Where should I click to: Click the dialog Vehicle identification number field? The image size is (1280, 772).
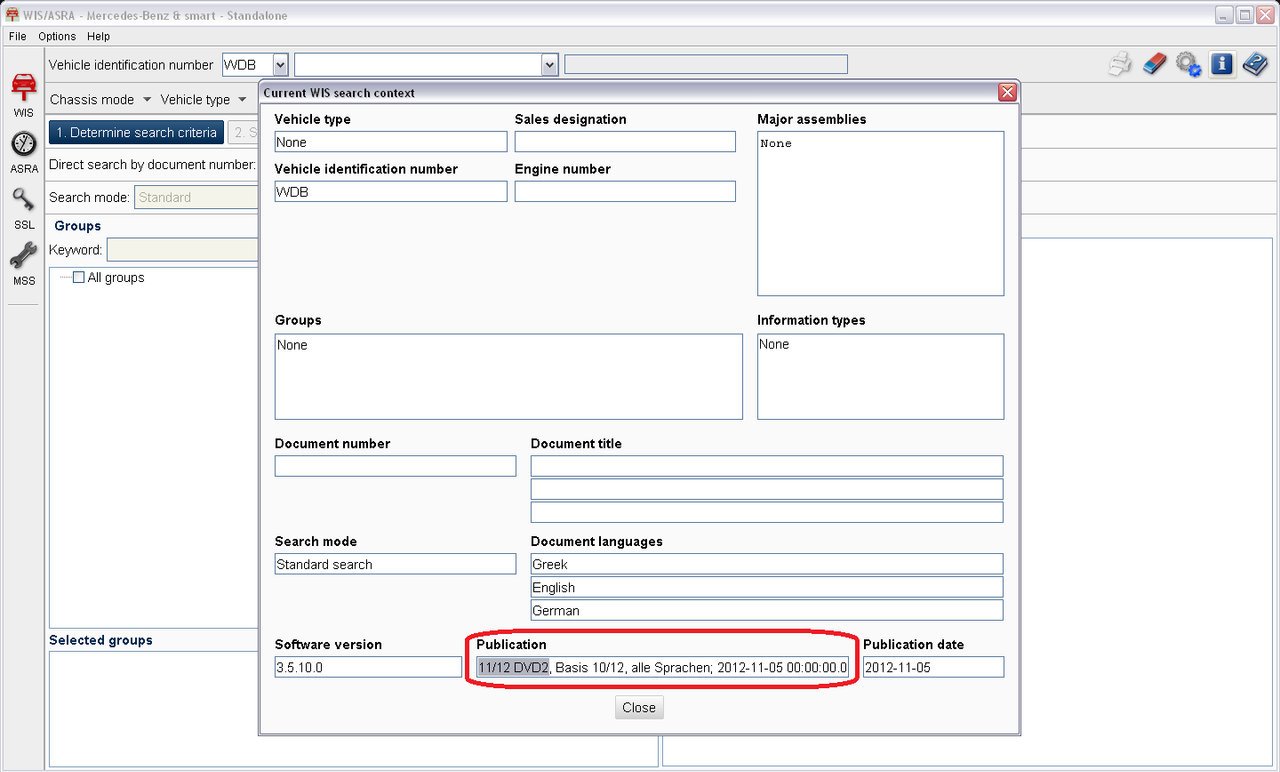point(391,191)
